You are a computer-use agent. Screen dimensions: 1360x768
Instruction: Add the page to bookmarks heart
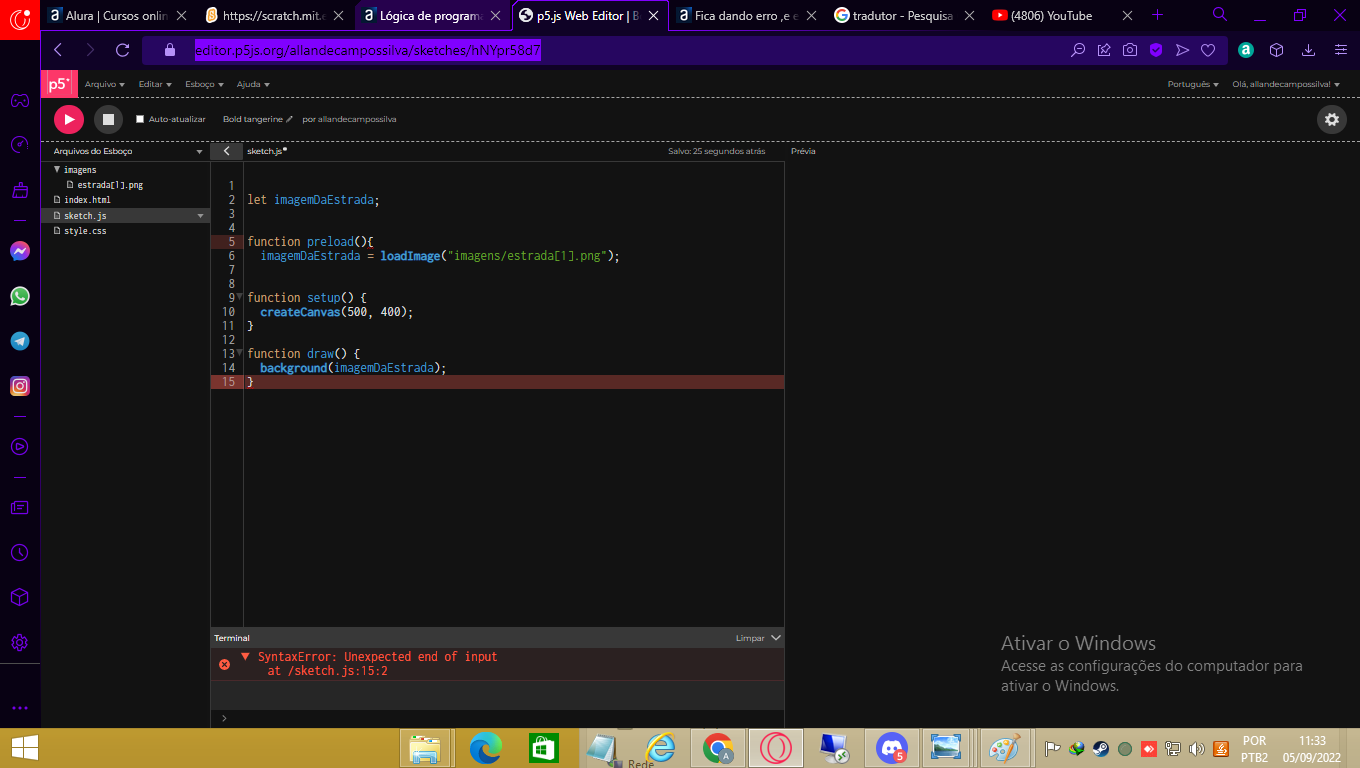(x=1208, y=50)
